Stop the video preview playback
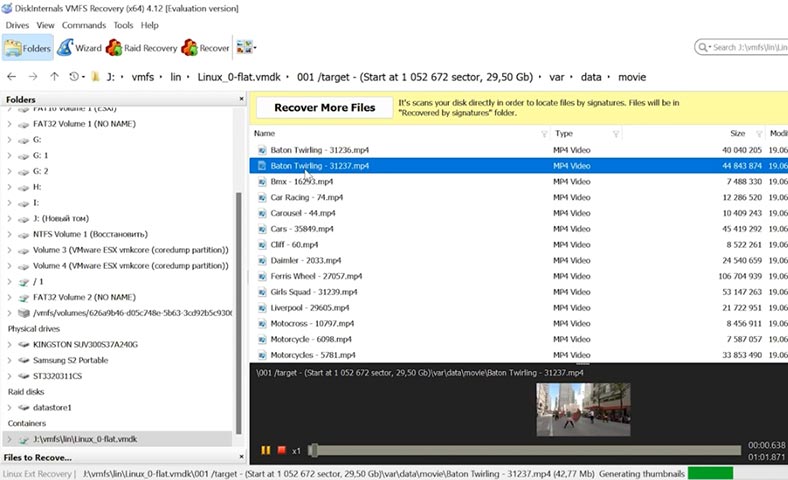The image size is (788, 480). point(281,450)
